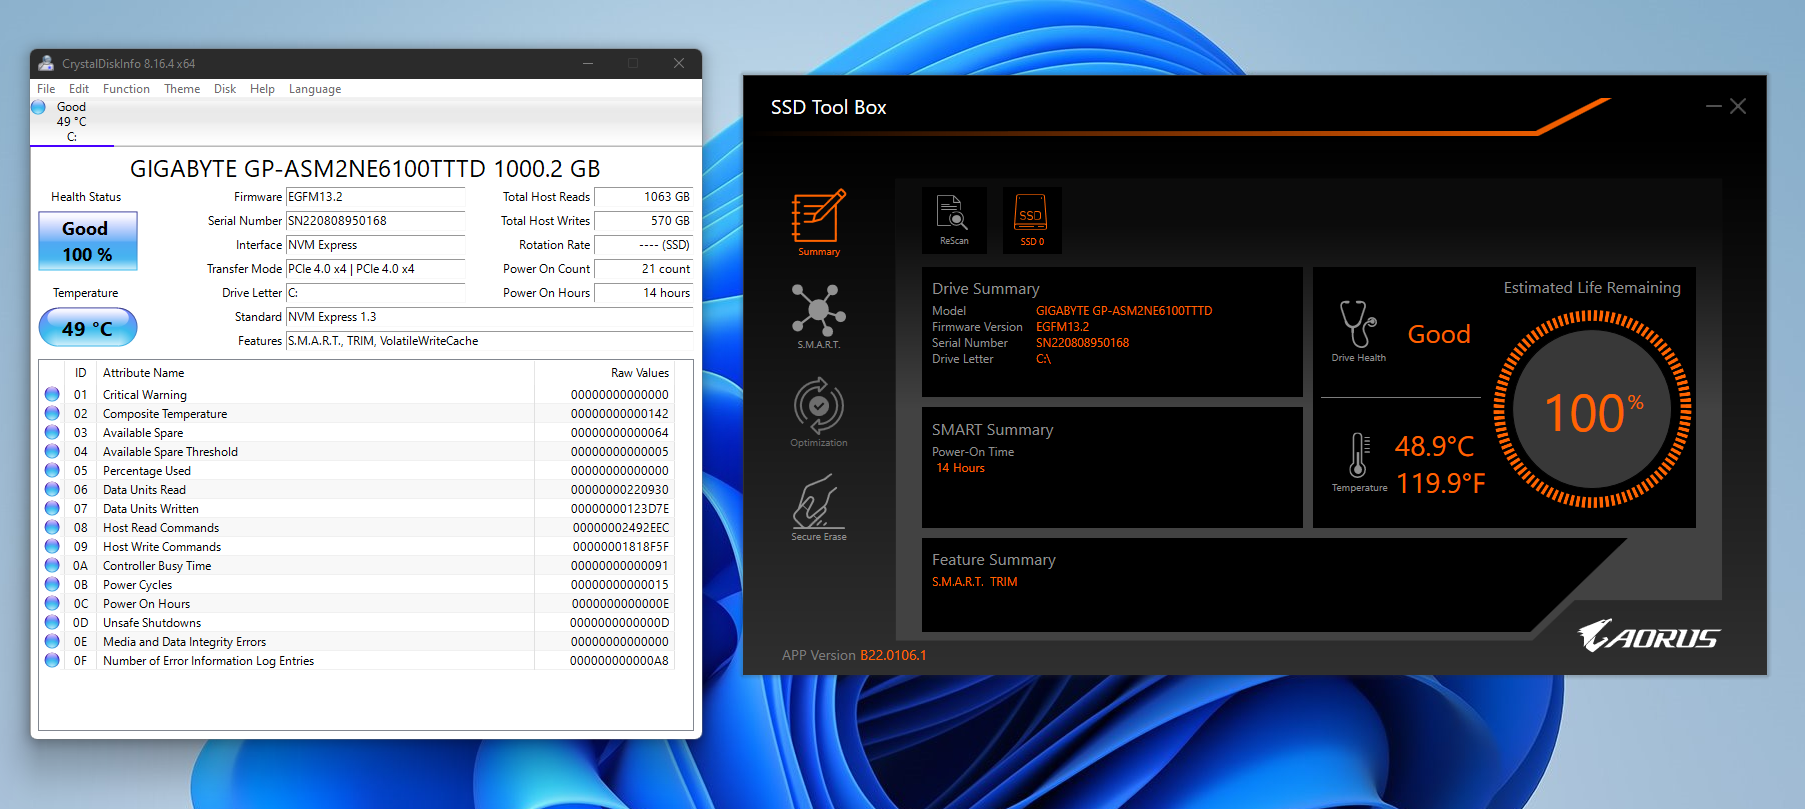Open the Language menu in CrystalDiskInfo

click(x=315, y=89)
